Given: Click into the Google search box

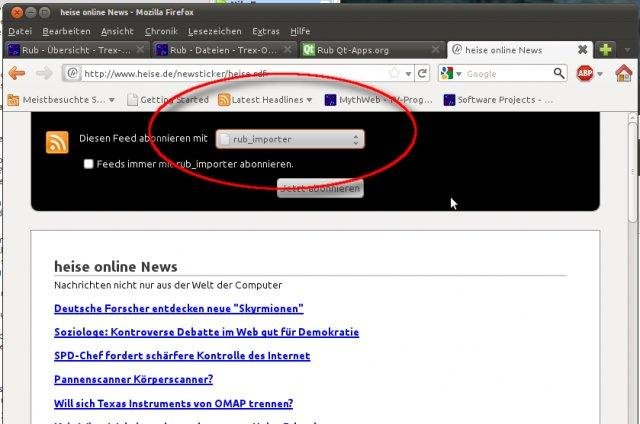Looking at the screenshot, I should (x=508, y=74).
